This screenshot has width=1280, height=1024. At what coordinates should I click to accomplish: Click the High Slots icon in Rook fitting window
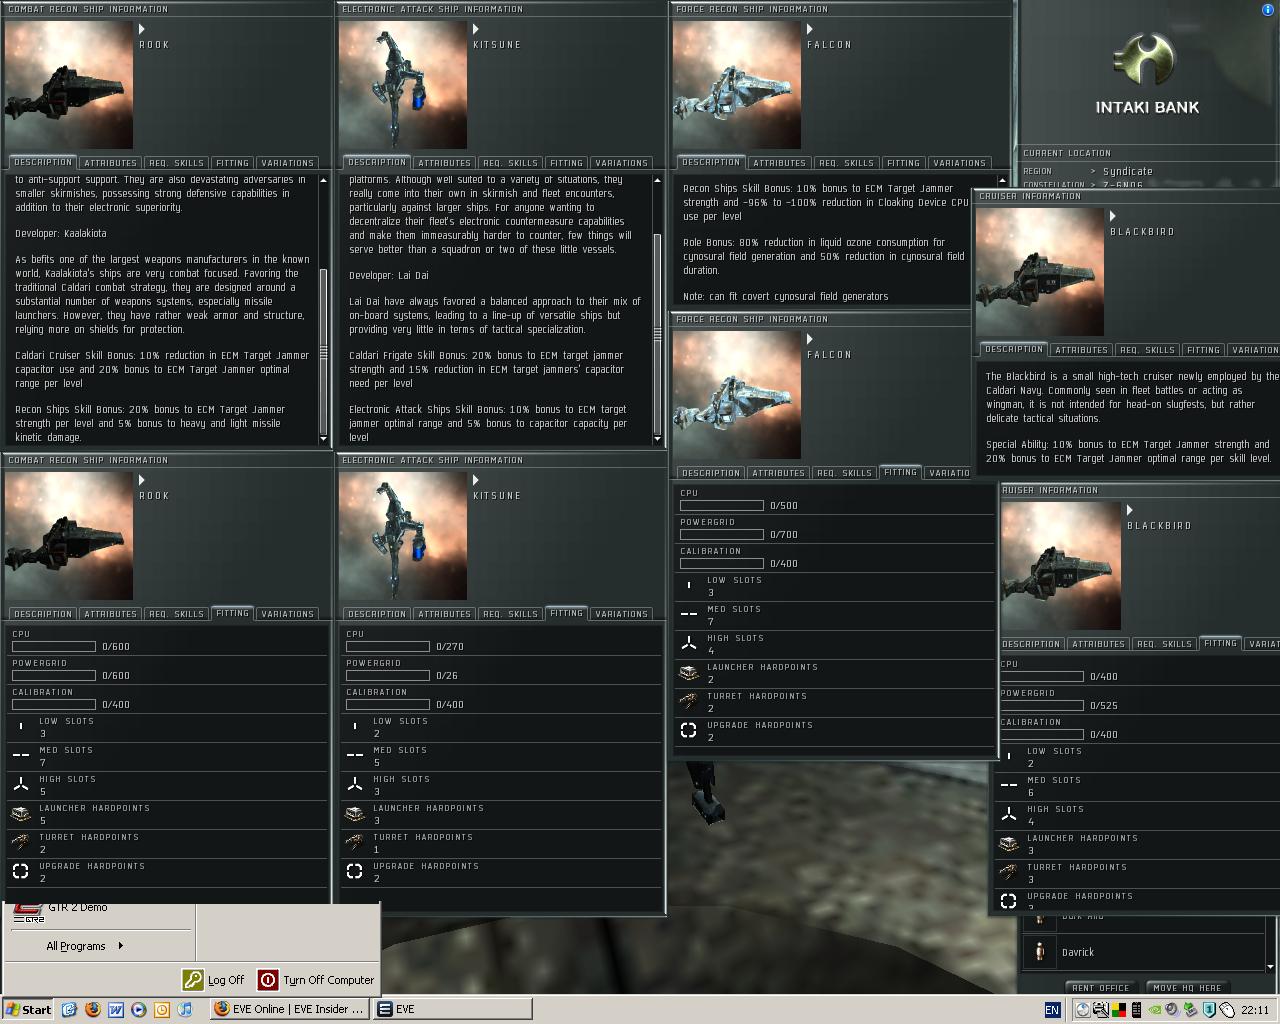click(21, 785)
